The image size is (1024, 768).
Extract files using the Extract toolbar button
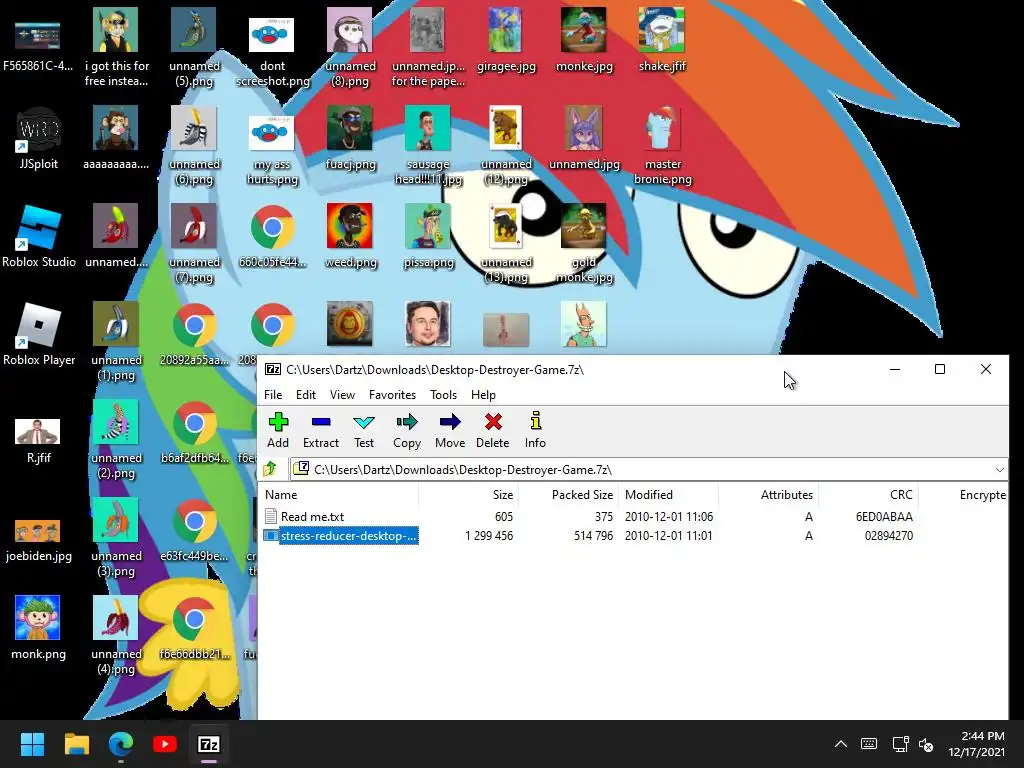pos(321,430)
